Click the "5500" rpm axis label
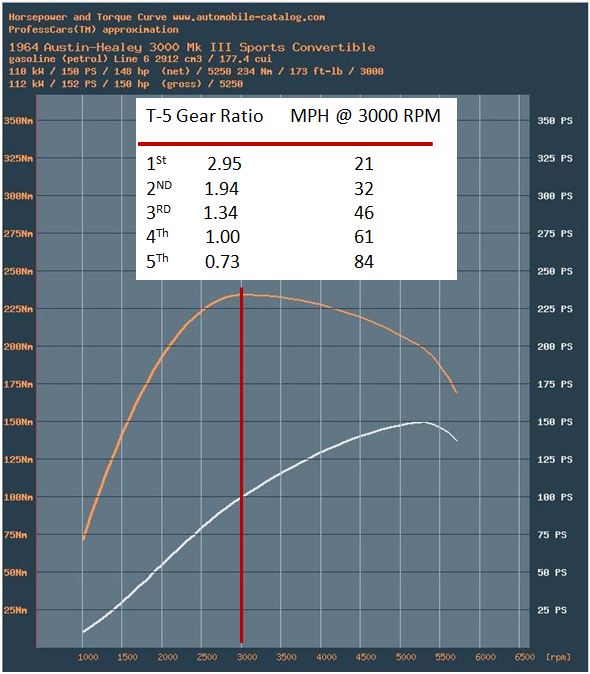This screenshot has width=590, height=674. pyautogui.click(x=445, y=657)
